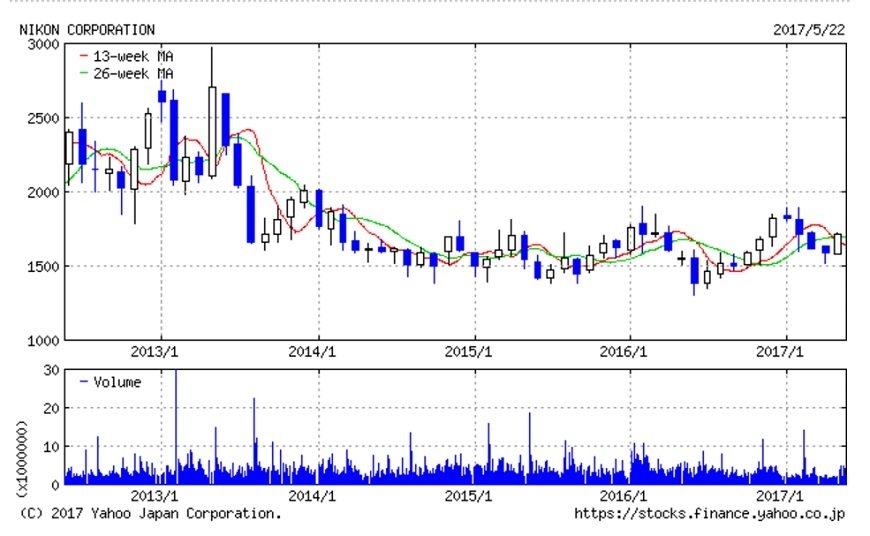Select the 26-week MA legend entry
Viewport: 870px width, 536px height.
[x=132, y=73]
